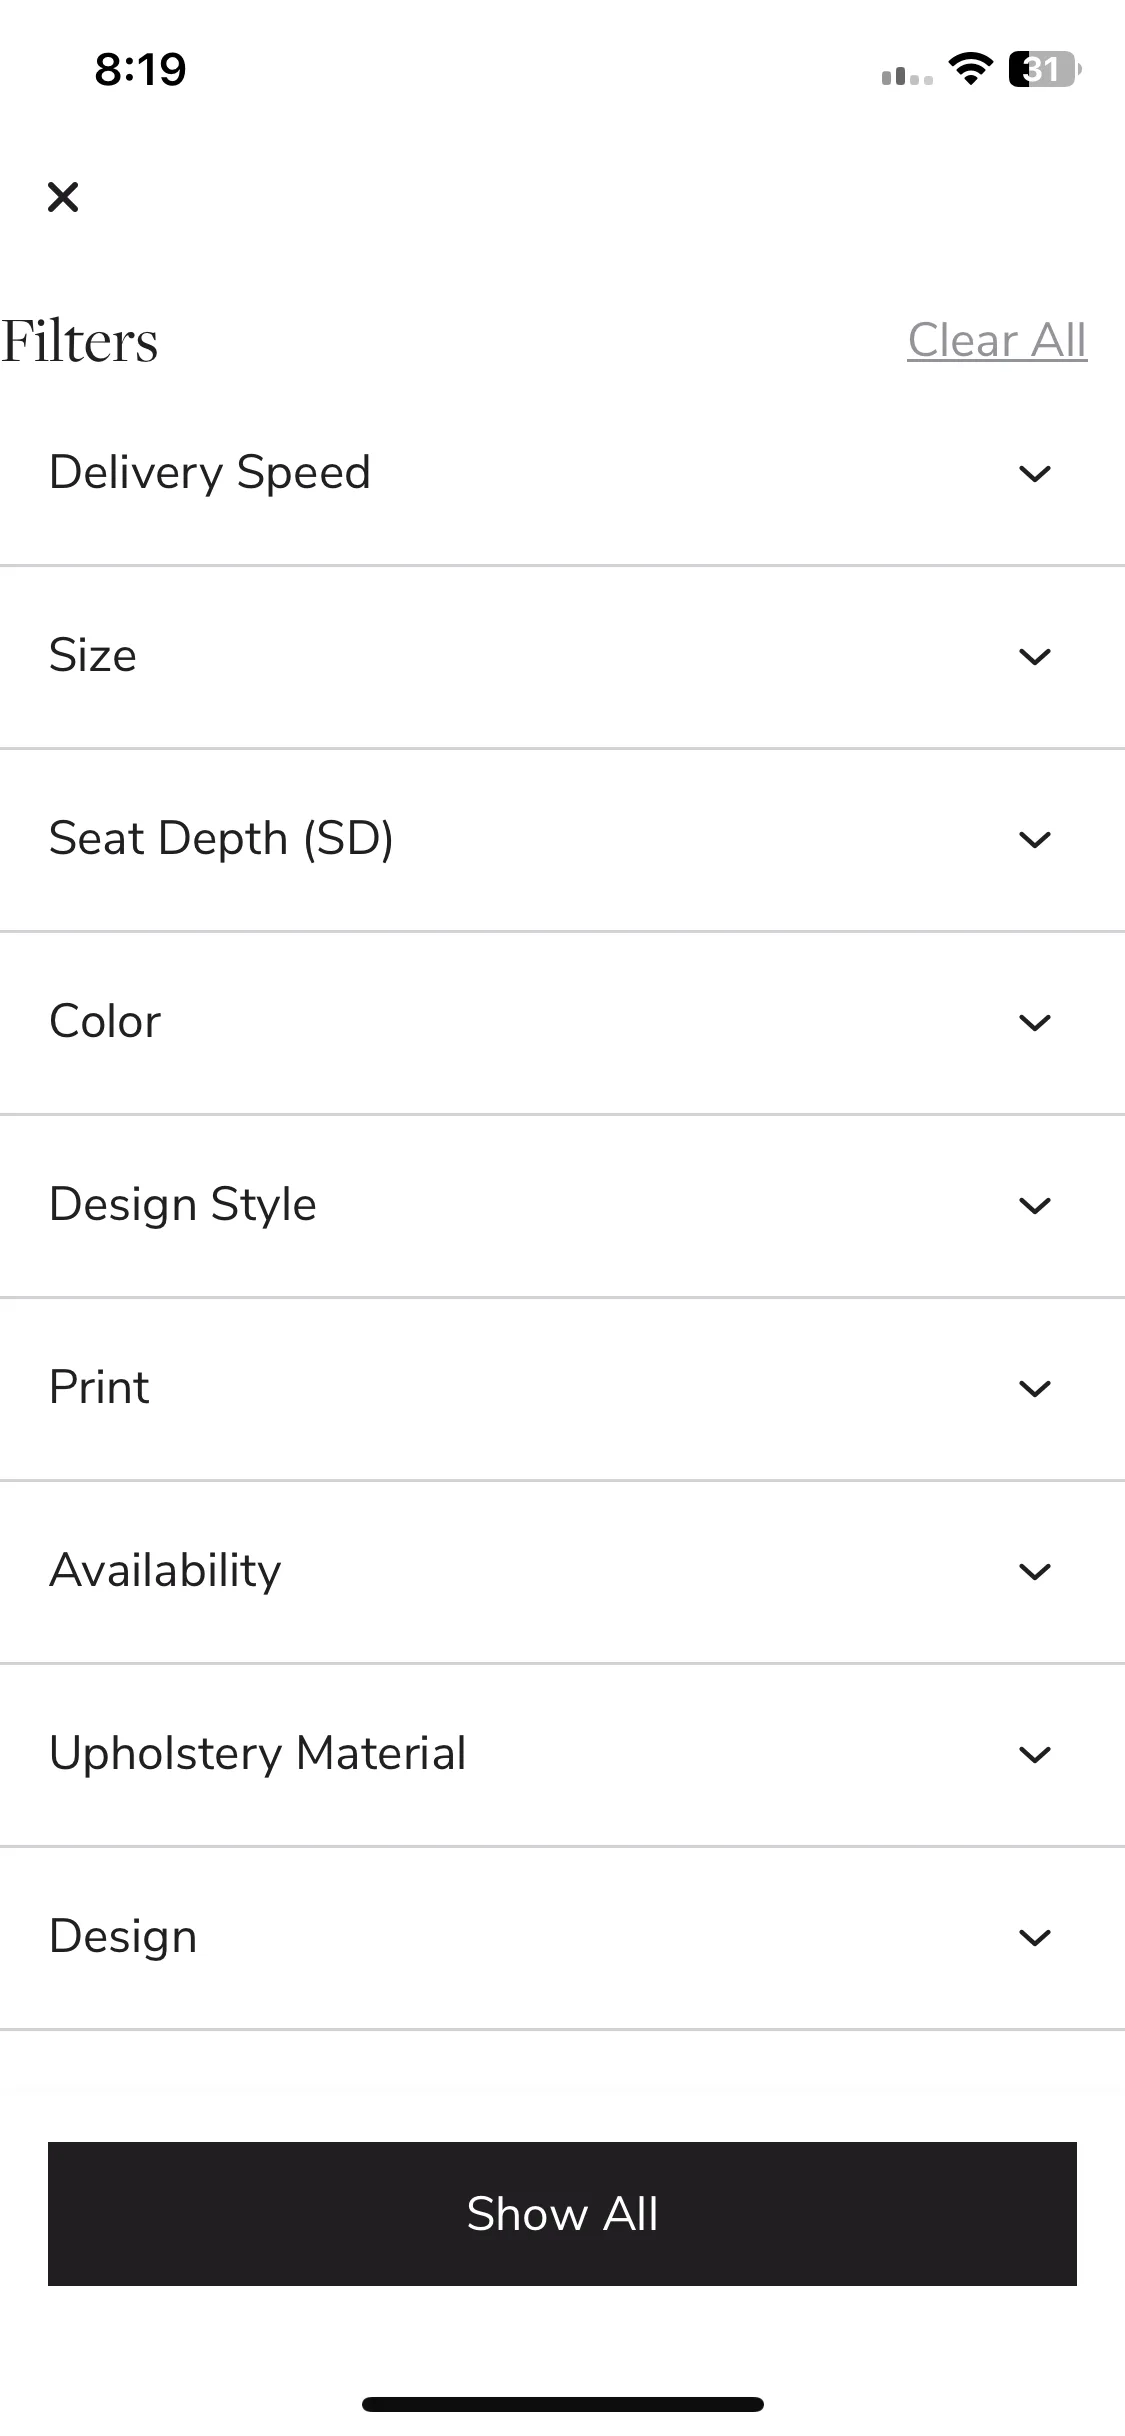The height and width of the screenshot is (2436, 1125).
Task: Tap the Clear All link
Action: (997, 340)
